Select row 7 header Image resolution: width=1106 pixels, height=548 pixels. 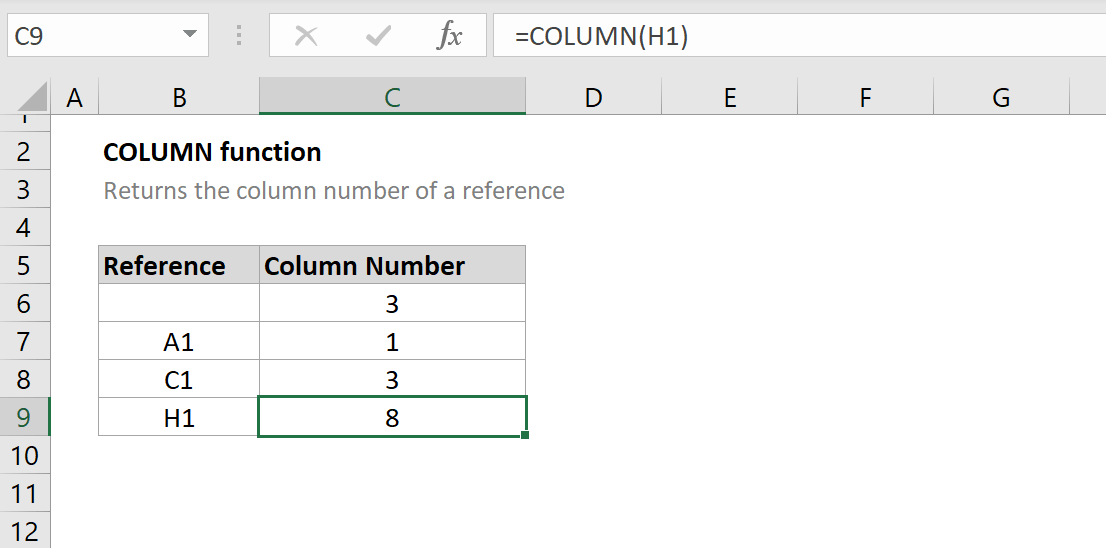click(25, 341)
